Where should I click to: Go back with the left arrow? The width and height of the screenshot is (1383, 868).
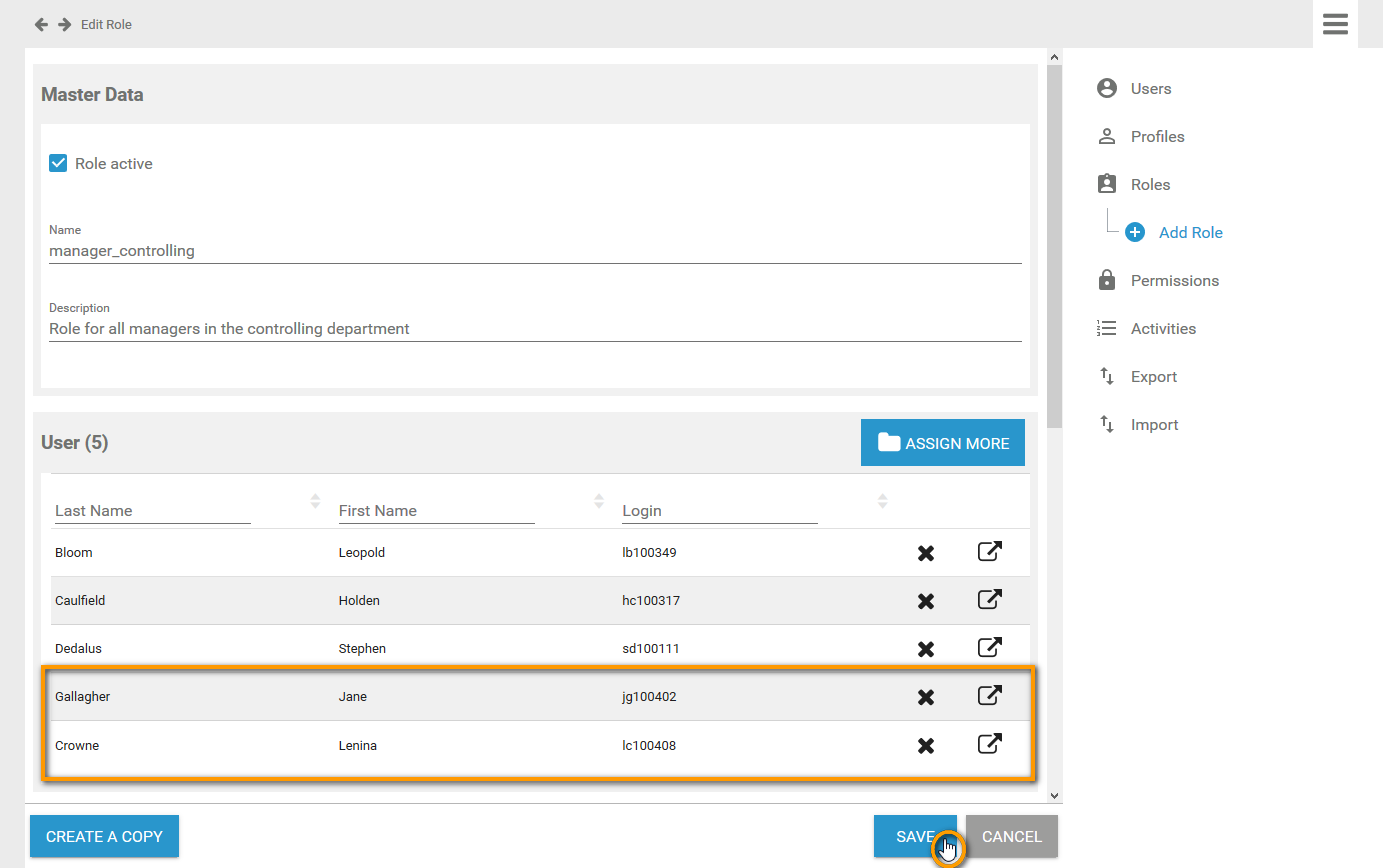coord(41,24)
